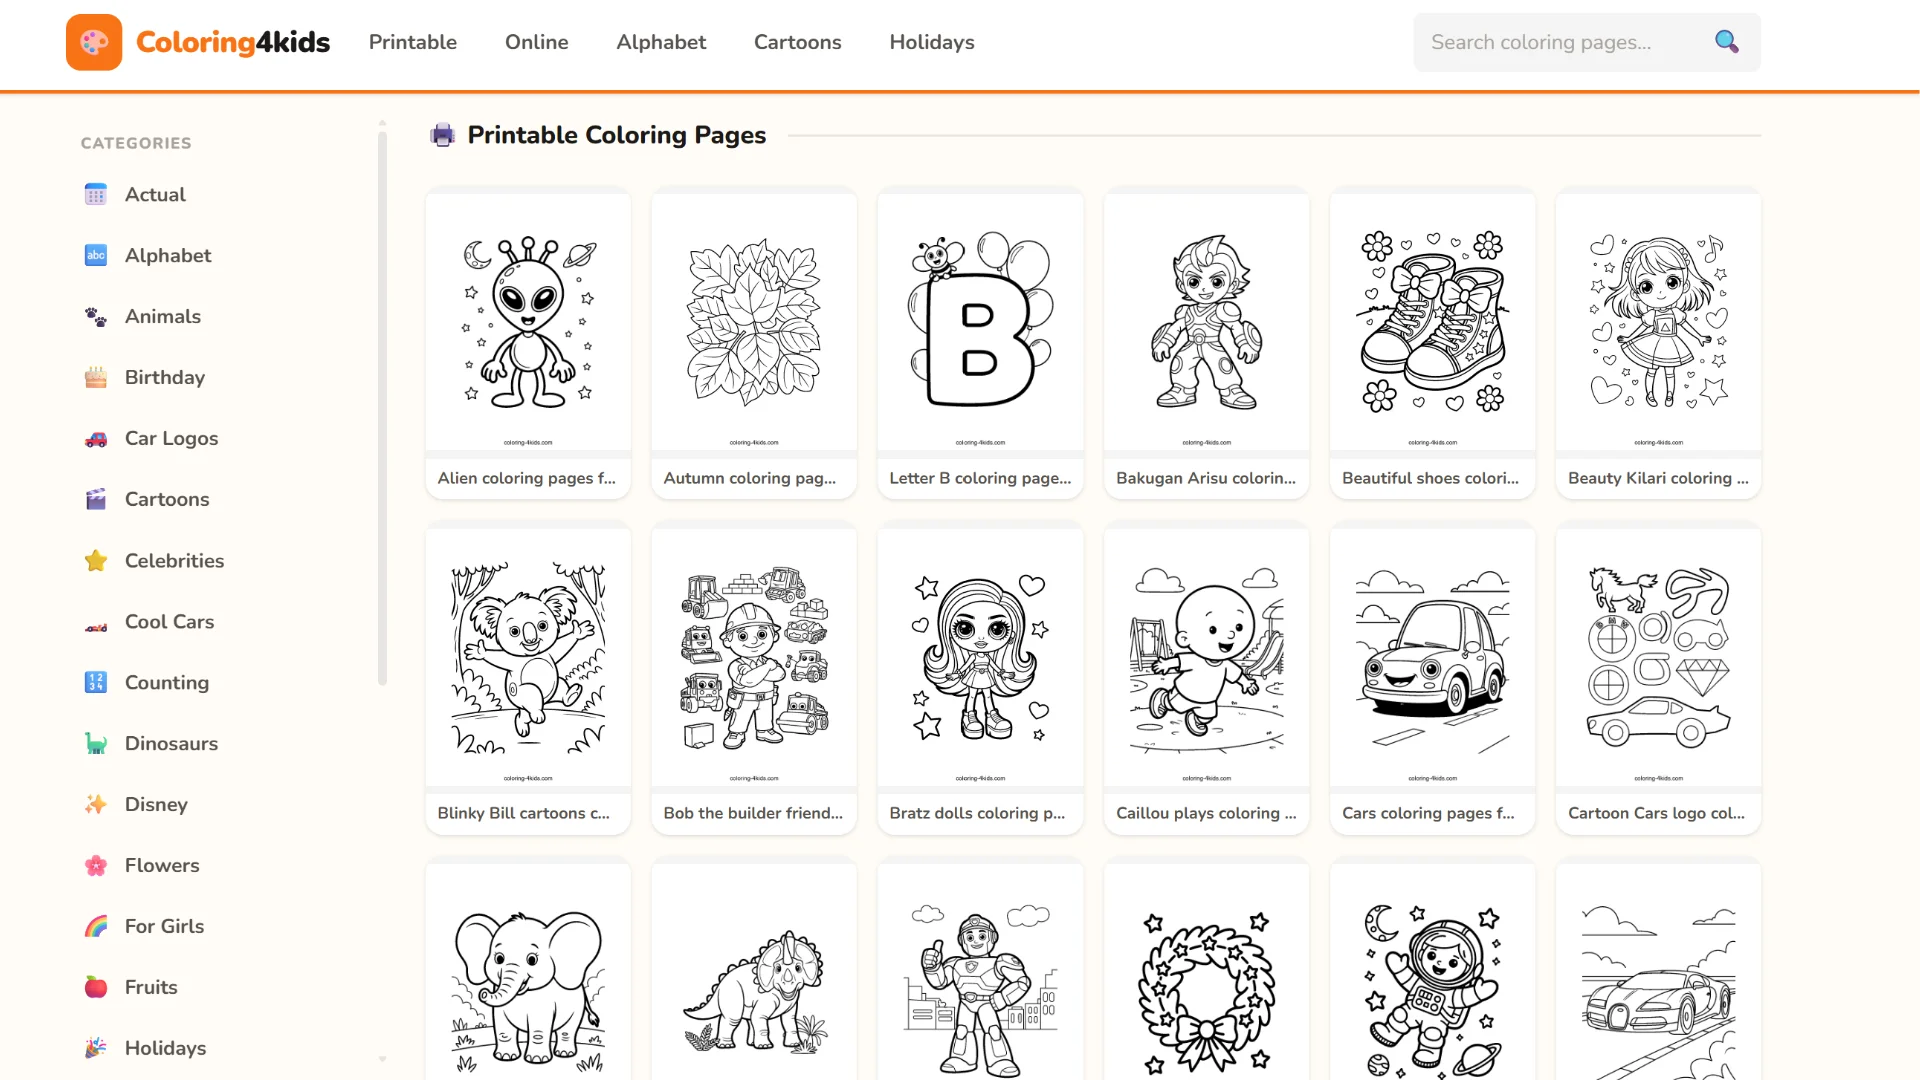Click the Car Logos red car icon
The width and height of the screenshot is (1920, 1080).
click(96, 438)
